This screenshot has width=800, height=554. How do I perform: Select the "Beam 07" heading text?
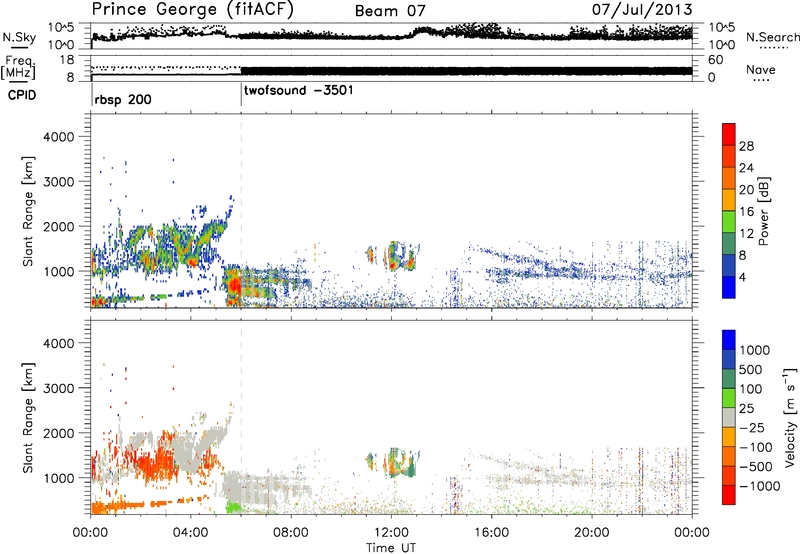[x=390, y=11]
